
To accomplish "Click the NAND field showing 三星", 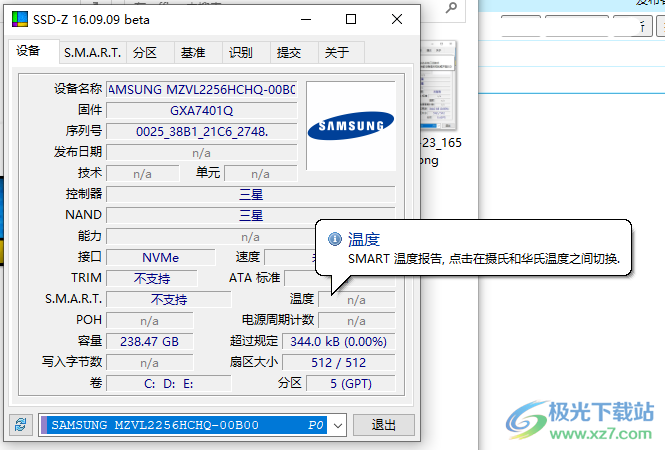I will coord(251,215).
